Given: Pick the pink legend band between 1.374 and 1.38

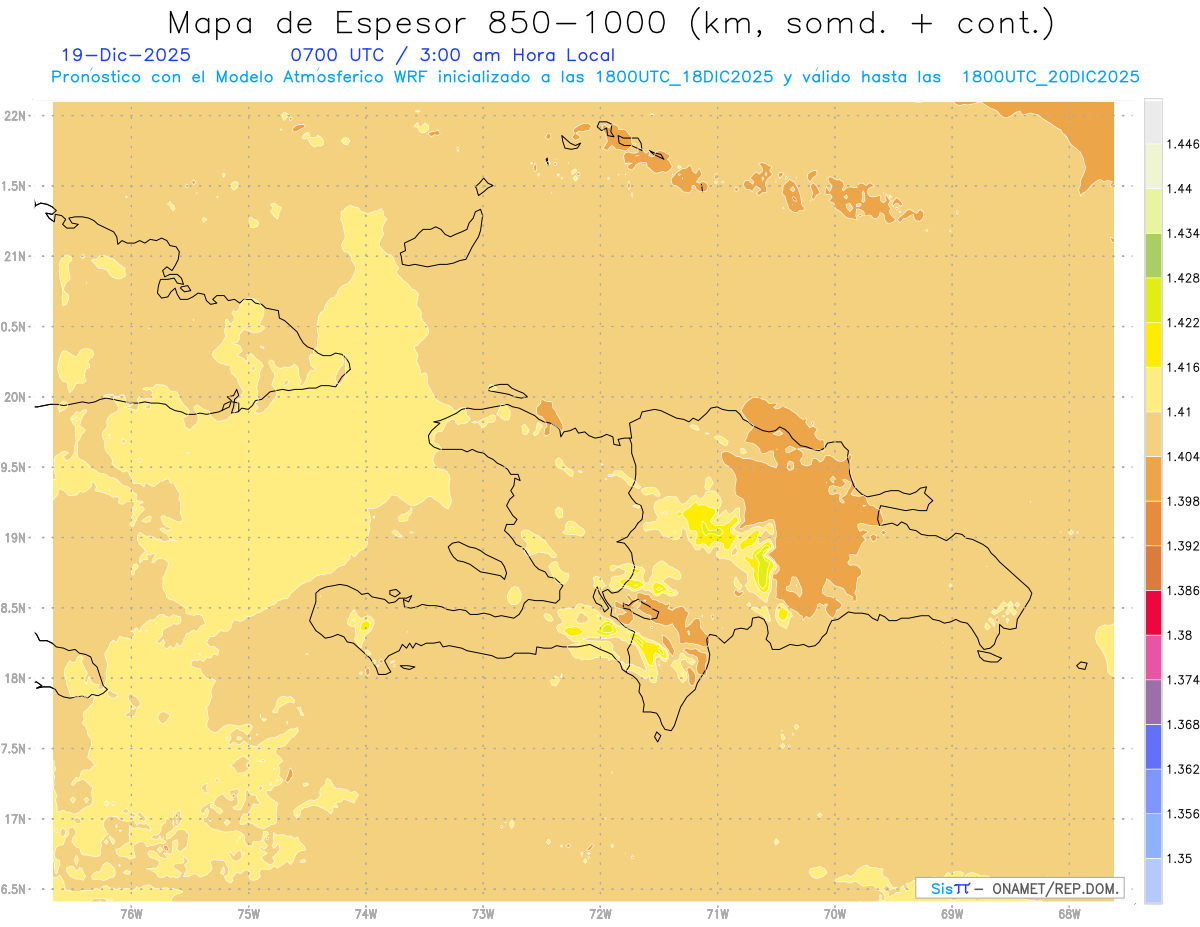Looking at the screenshot, I should coord(1153,657).
